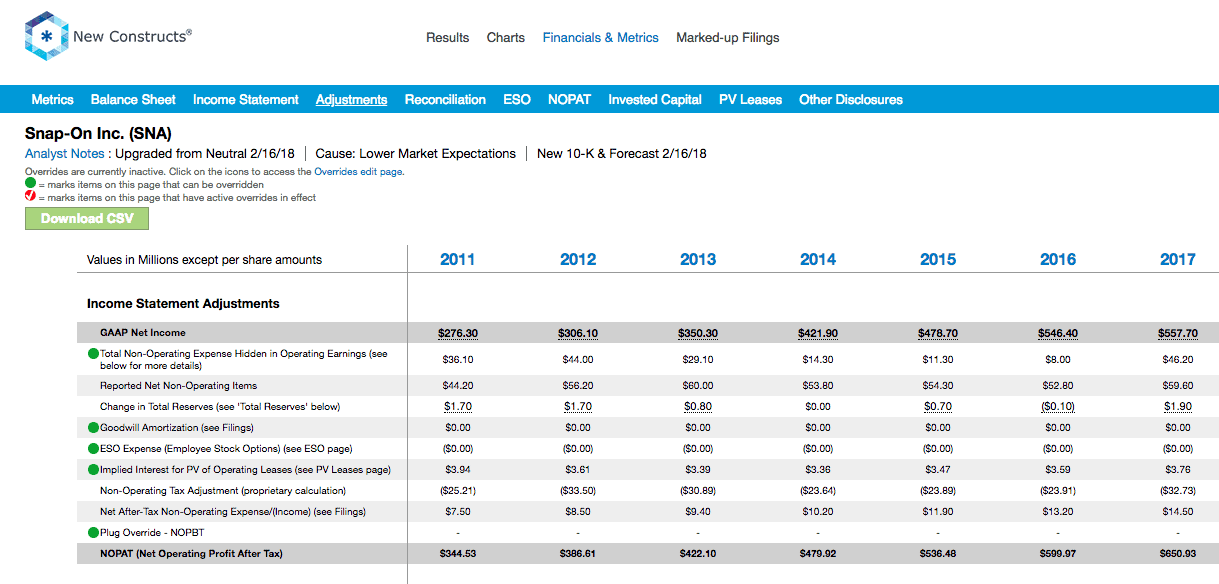Select the Adjustments tab
Image resolution: width=1219 pixels, height=584 pixels.
pyautogui.click(x=351, y=100)
